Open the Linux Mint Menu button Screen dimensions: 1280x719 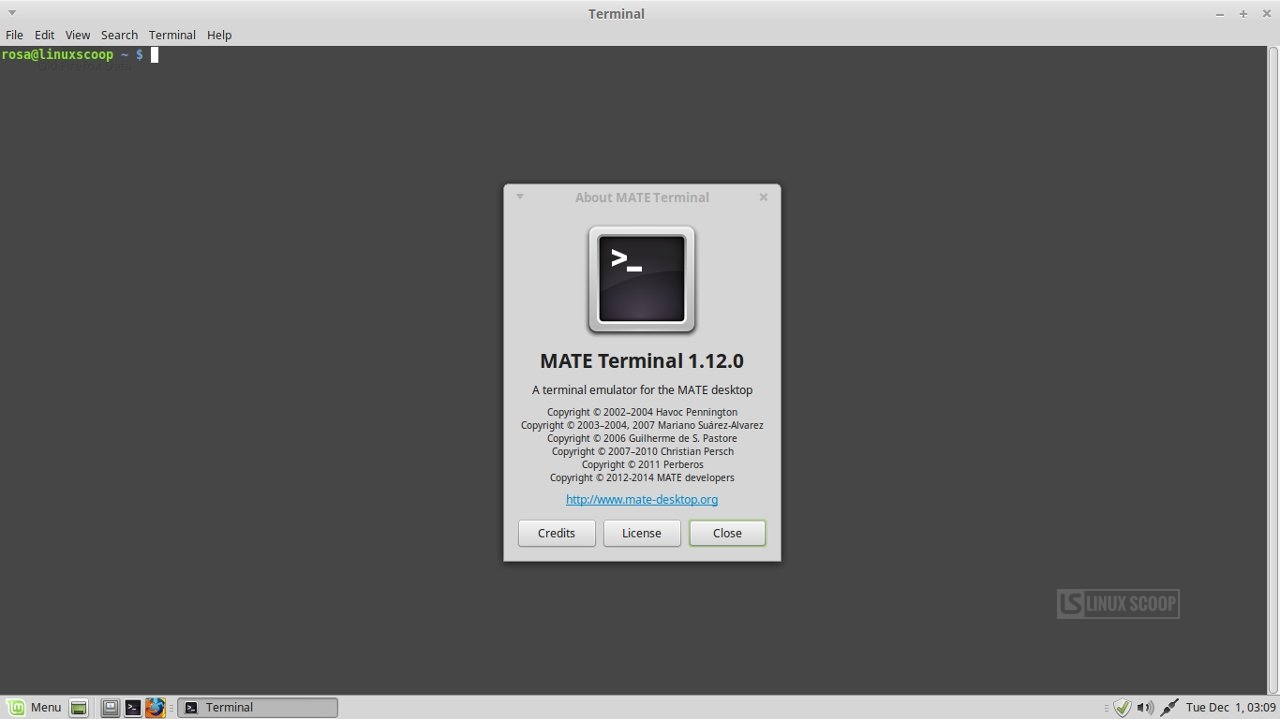(34, 707)
